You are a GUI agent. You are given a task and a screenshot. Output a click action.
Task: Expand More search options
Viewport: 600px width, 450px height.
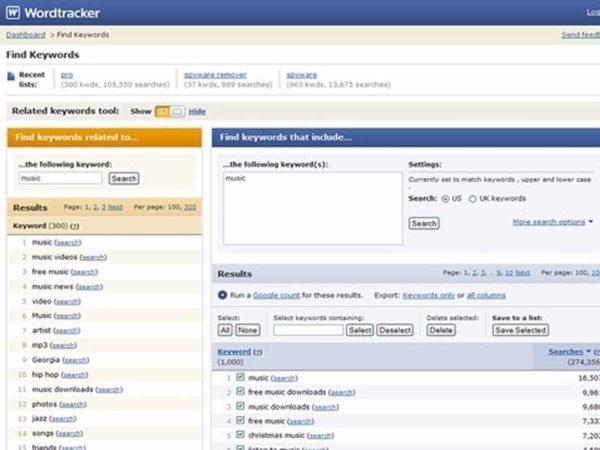pos(552,222)
